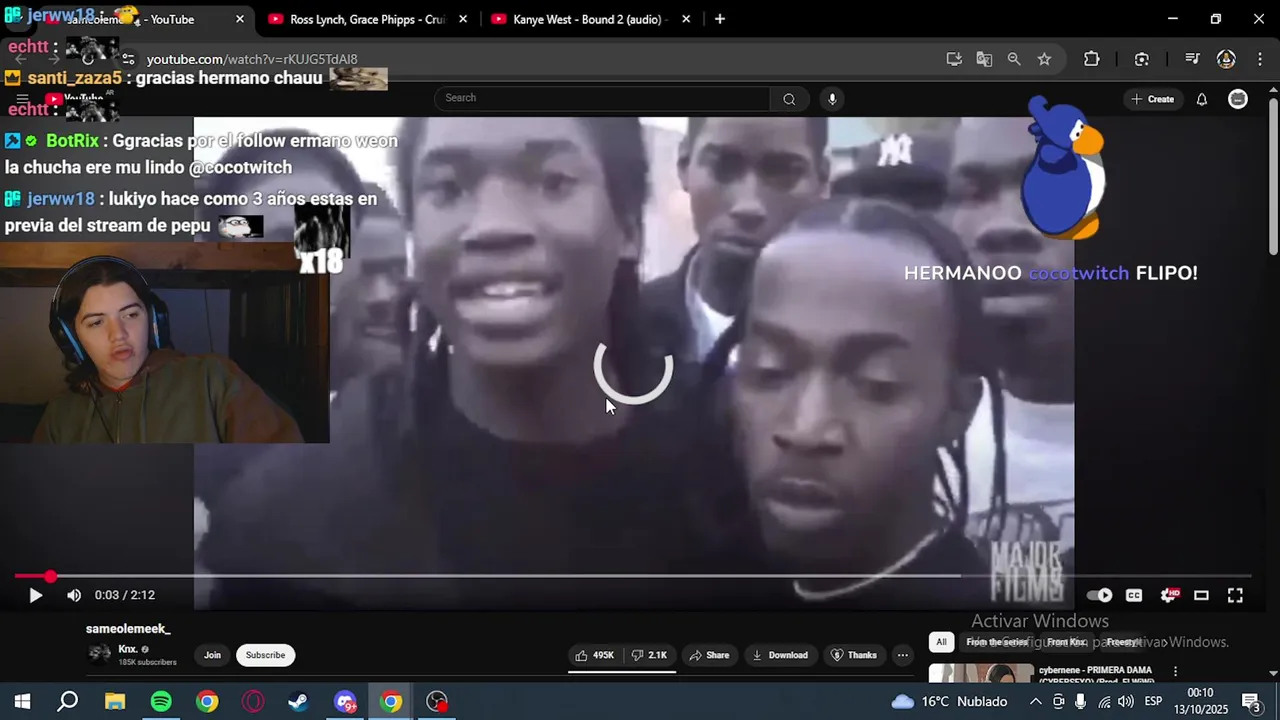This screenshot has height=720, width=1280.
Task: Open ESP input language selector
Action: pyautogui.click(x=1153, y=702)
